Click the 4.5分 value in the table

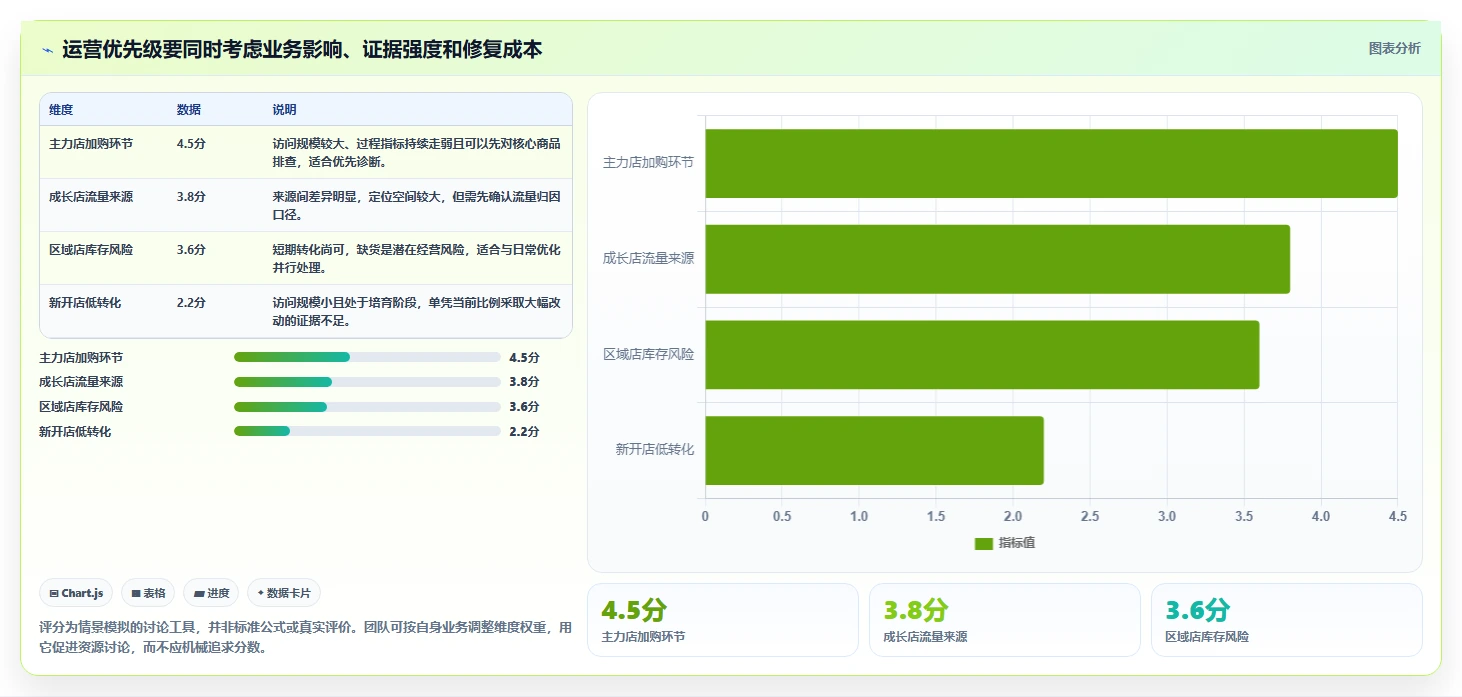pyautogui.click(x=191, y=144)
